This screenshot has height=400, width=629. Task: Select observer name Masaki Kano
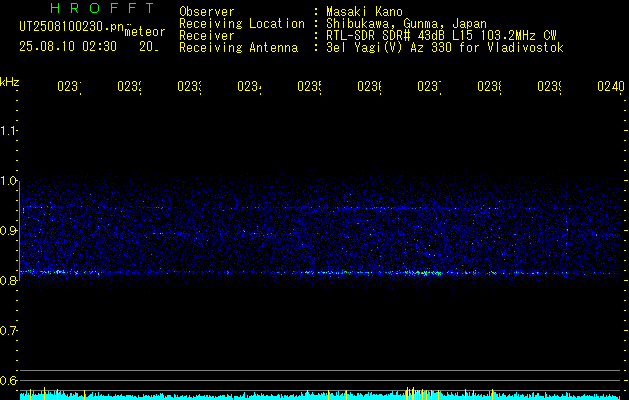tap(364, 12)
